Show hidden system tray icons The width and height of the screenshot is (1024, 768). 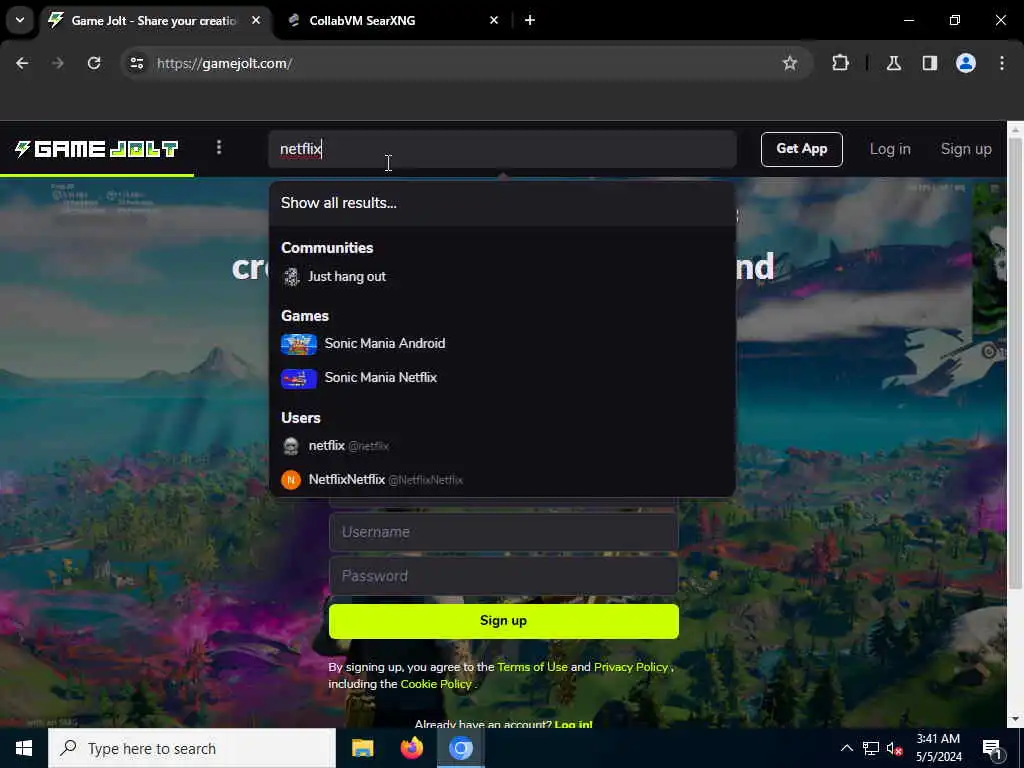tap(846, 748)
